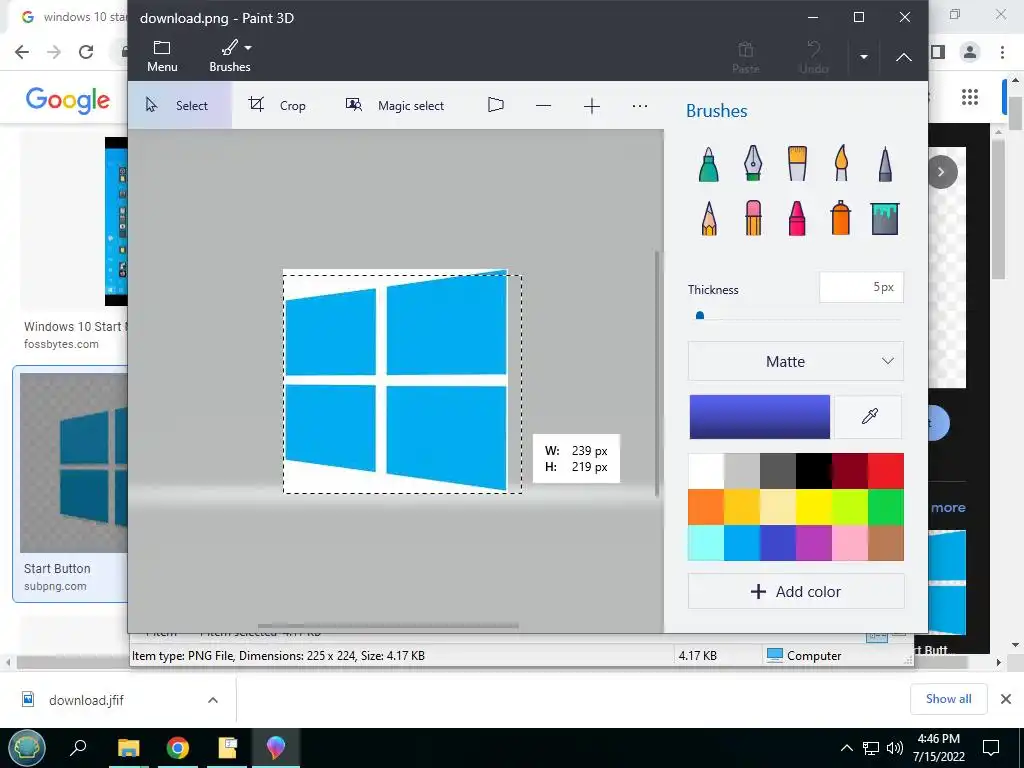The image size is (1024, 768).
Task: Open File Explorer from the taskbar
Action: tap(129, 748)
